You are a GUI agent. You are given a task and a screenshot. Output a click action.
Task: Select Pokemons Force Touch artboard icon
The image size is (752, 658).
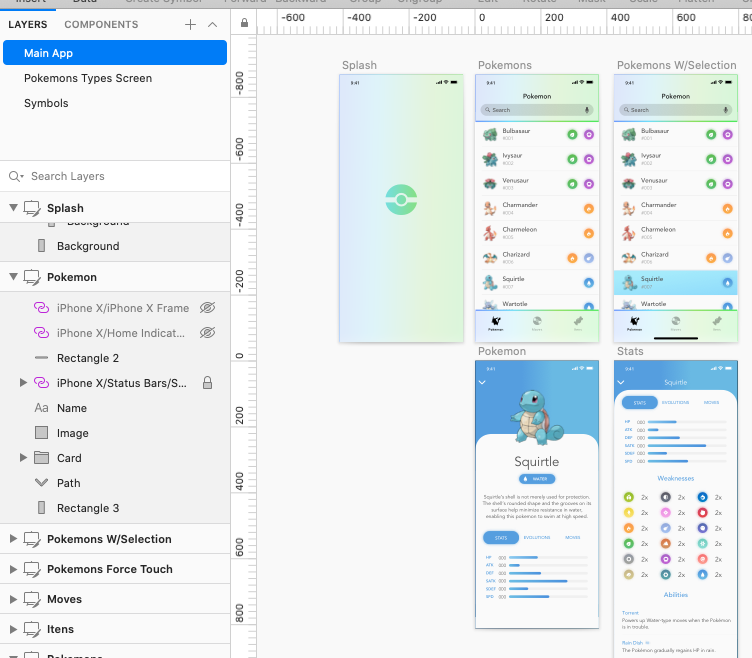(x=32, y=570)
